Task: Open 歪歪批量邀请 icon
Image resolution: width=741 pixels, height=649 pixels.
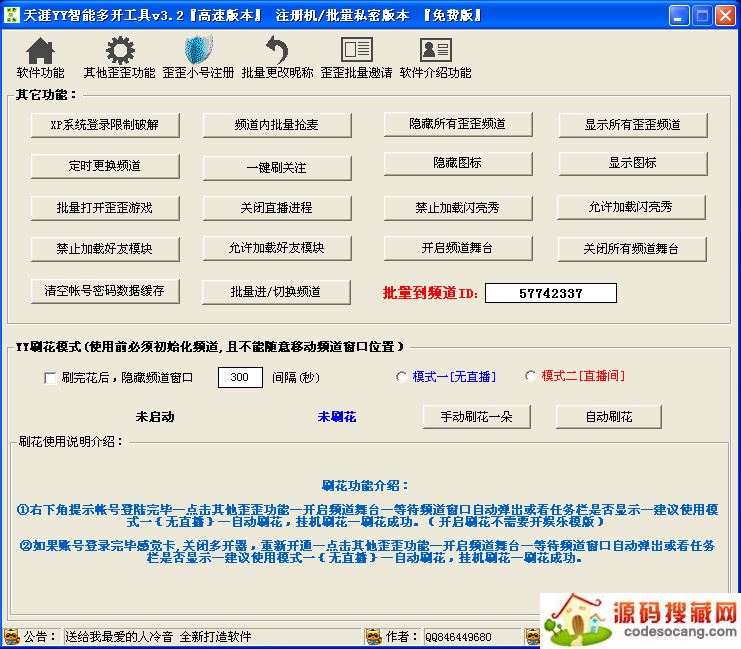Action: point(356,51)
